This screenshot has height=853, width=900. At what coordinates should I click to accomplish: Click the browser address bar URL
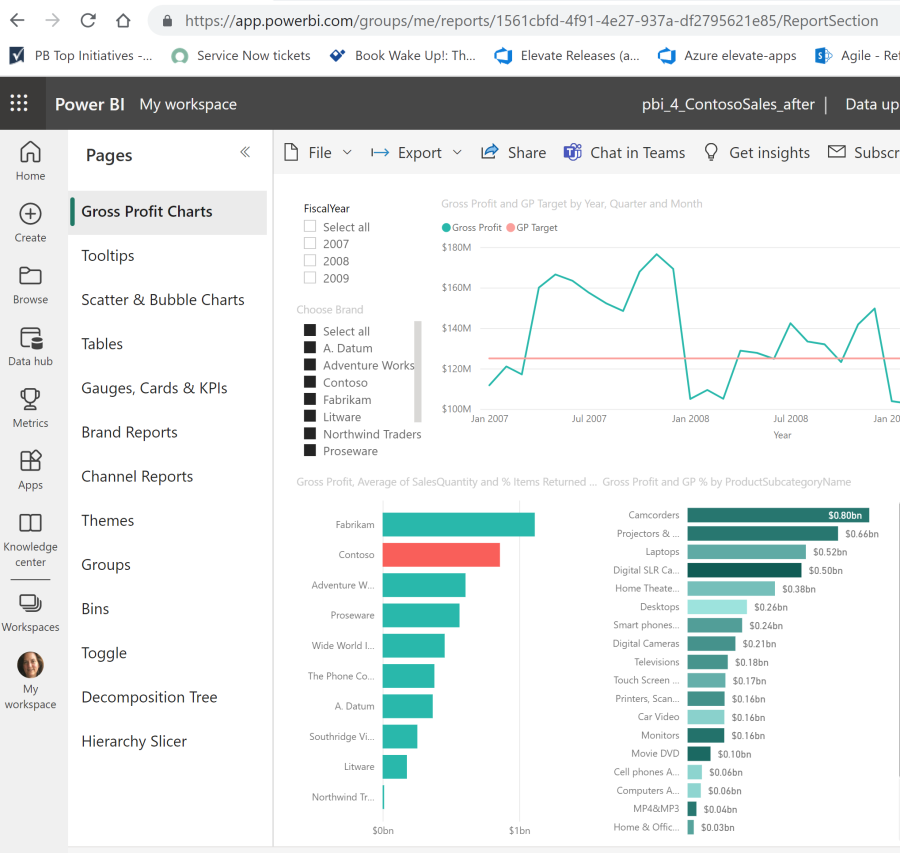click(531, 21)
